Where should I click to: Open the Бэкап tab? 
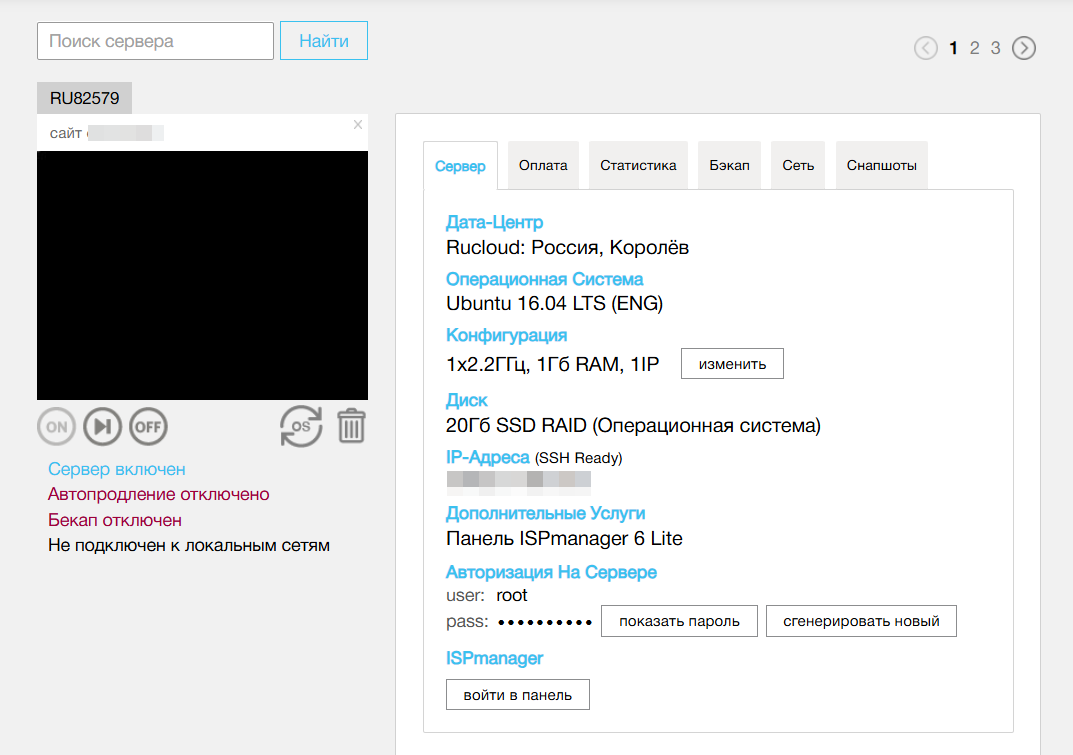tap(729, 166)
